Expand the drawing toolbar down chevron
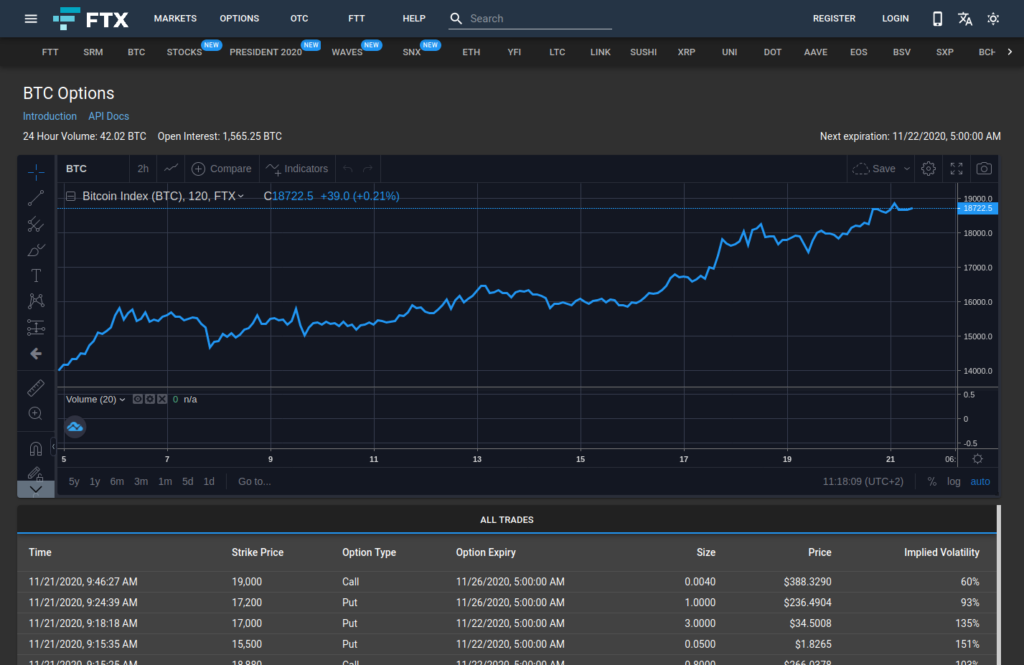The height and width of the screenshot is (665, 1024). tap(36, 489)
